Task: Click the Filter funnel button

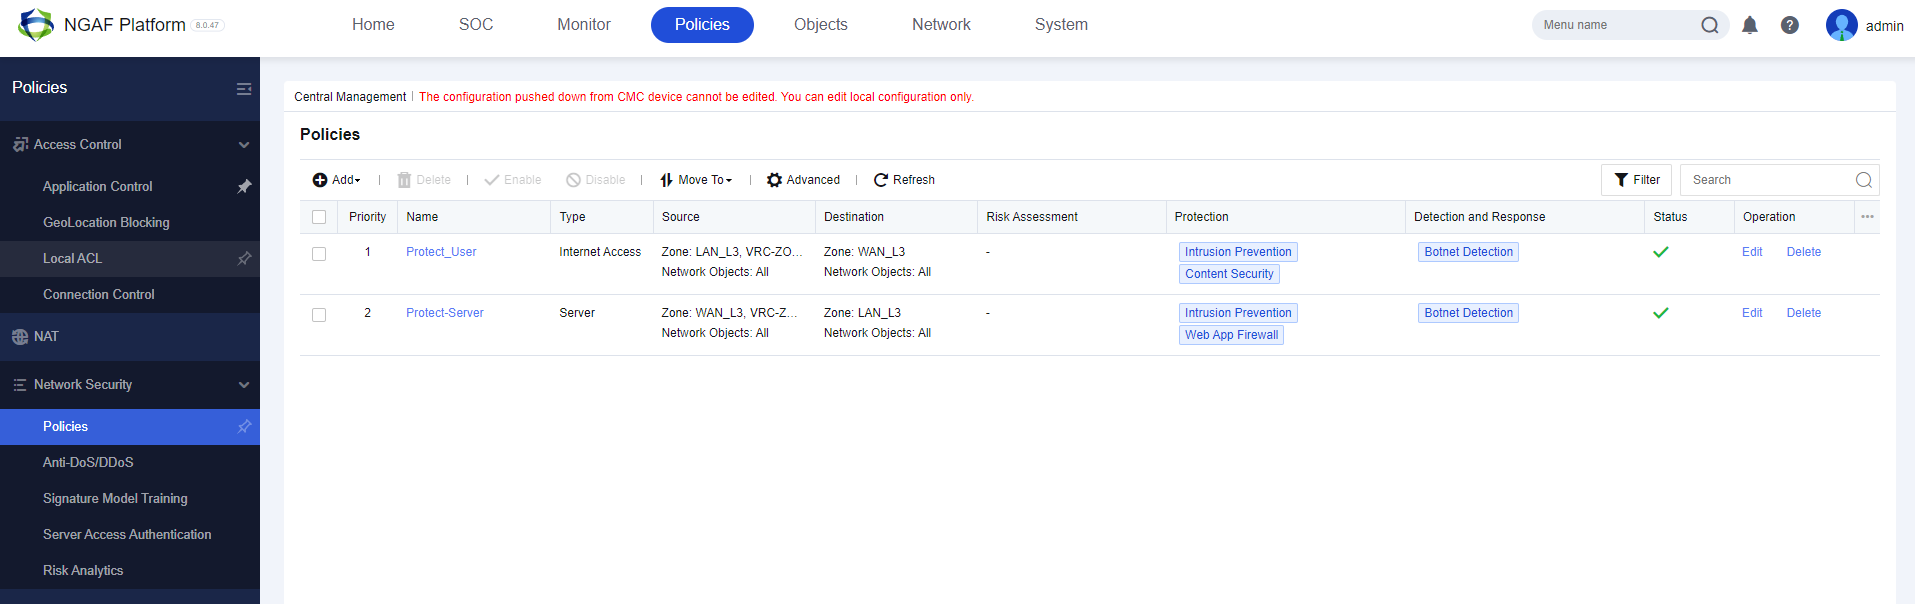Action: point(1636,180)
